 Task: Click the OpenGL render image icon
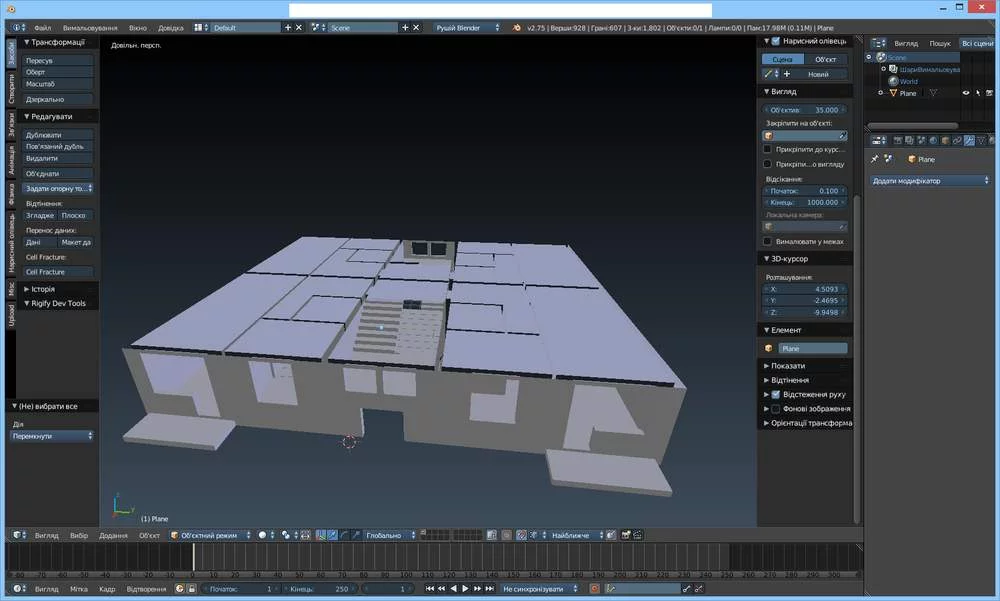pyautogui.click(x=625, y=535)
